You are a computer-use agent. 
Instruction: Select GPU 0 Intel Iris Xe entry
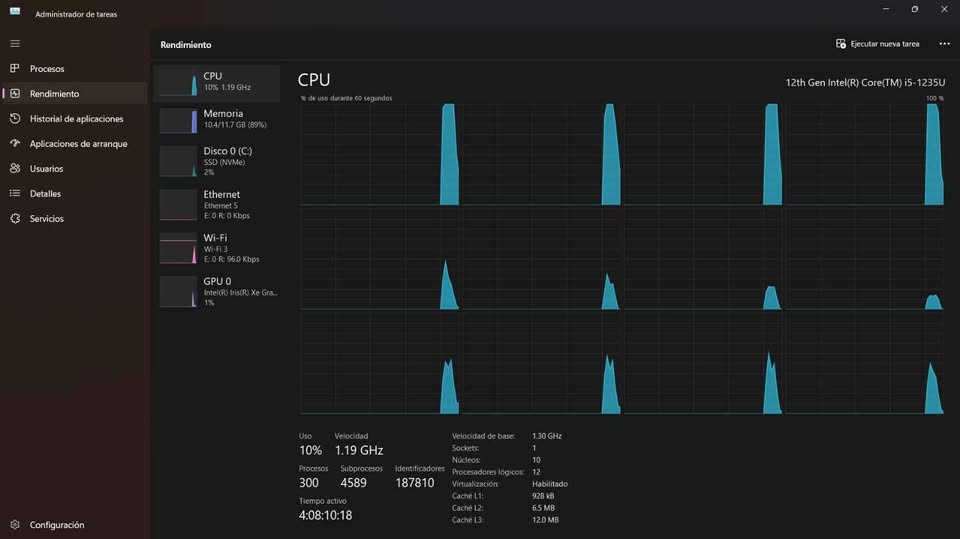pyautogui.click(x=217, y=292)
